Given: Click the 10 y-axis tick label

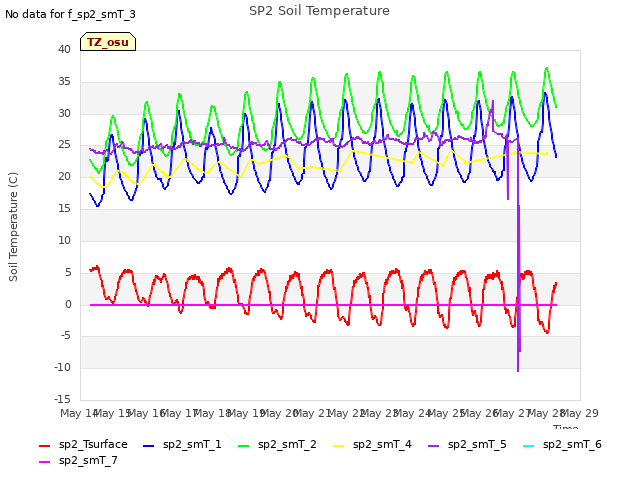Looking at the screenshot, I should [64, 240].
